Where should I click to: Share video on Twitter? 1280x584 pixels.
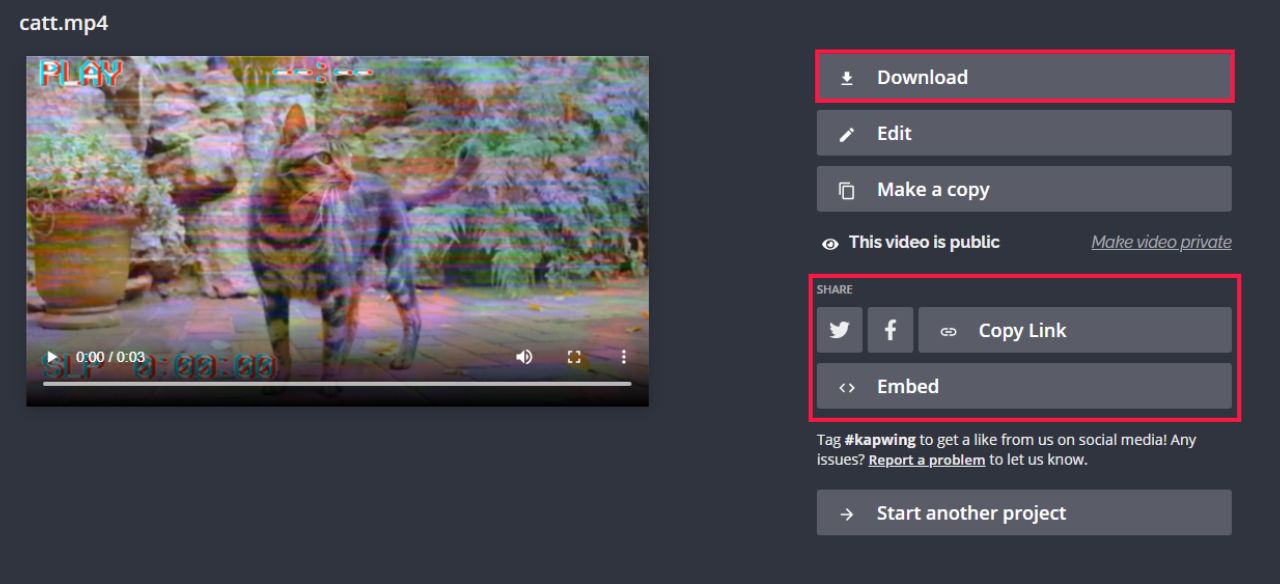tap(839, 330)
